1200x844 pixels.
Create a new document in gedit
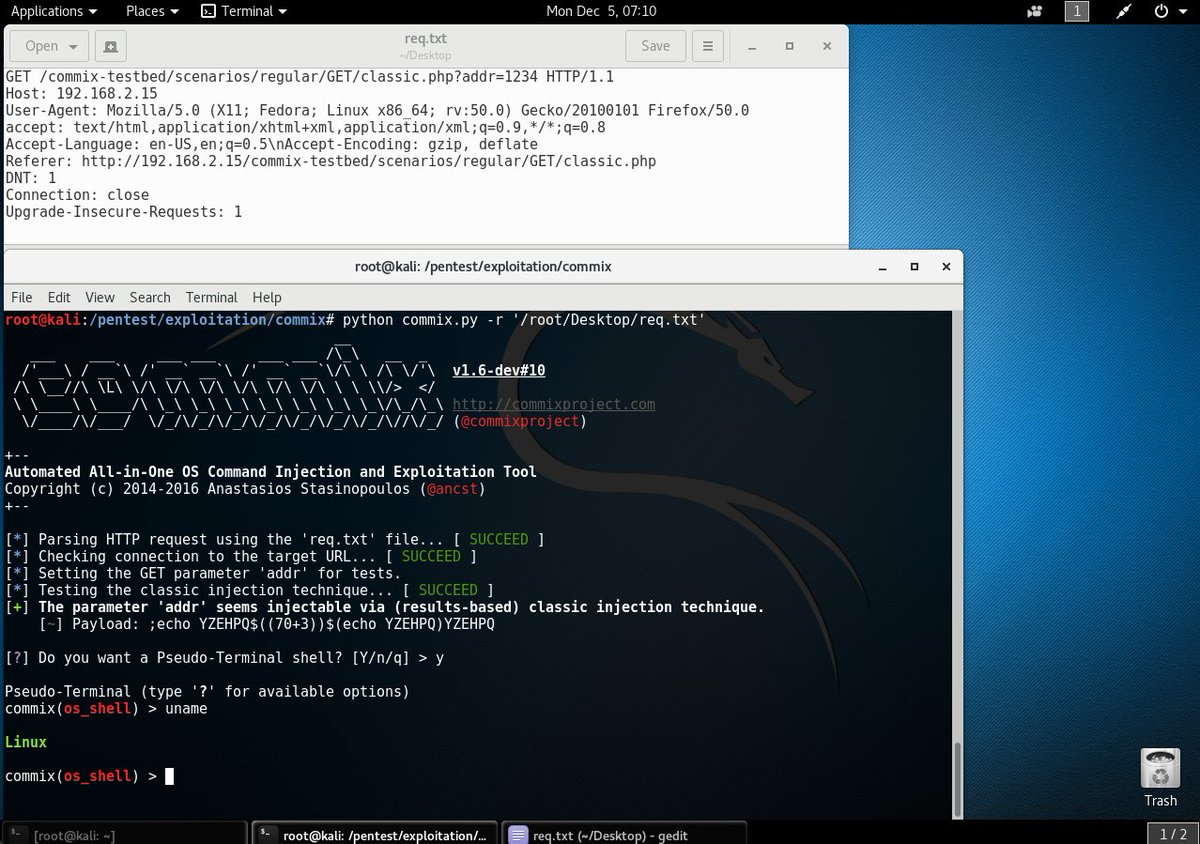pos(111,46)
